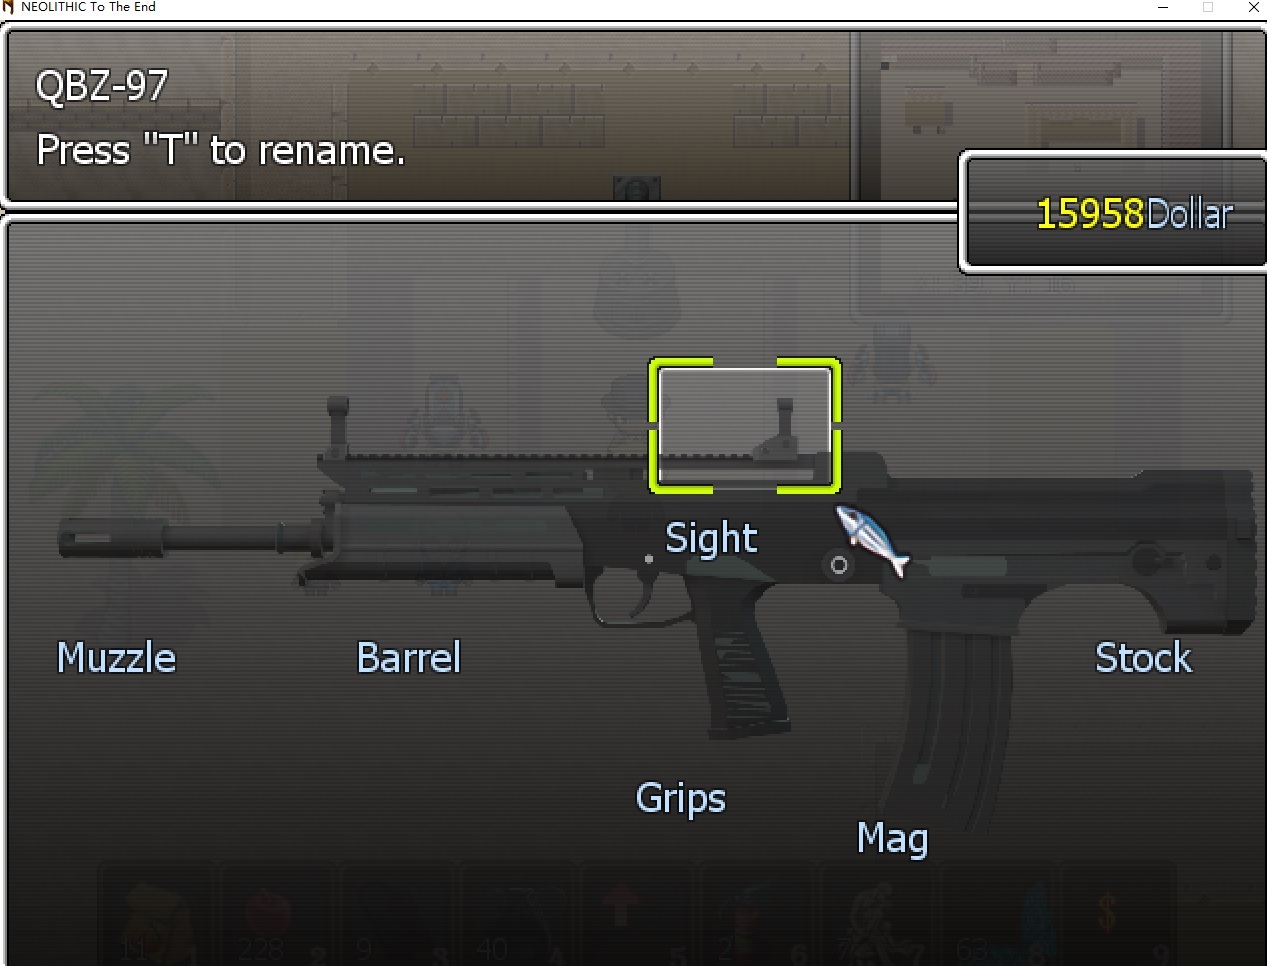1267x966 pixels.
Task: Click the front sight post on rail
Action: coord(337,427)
